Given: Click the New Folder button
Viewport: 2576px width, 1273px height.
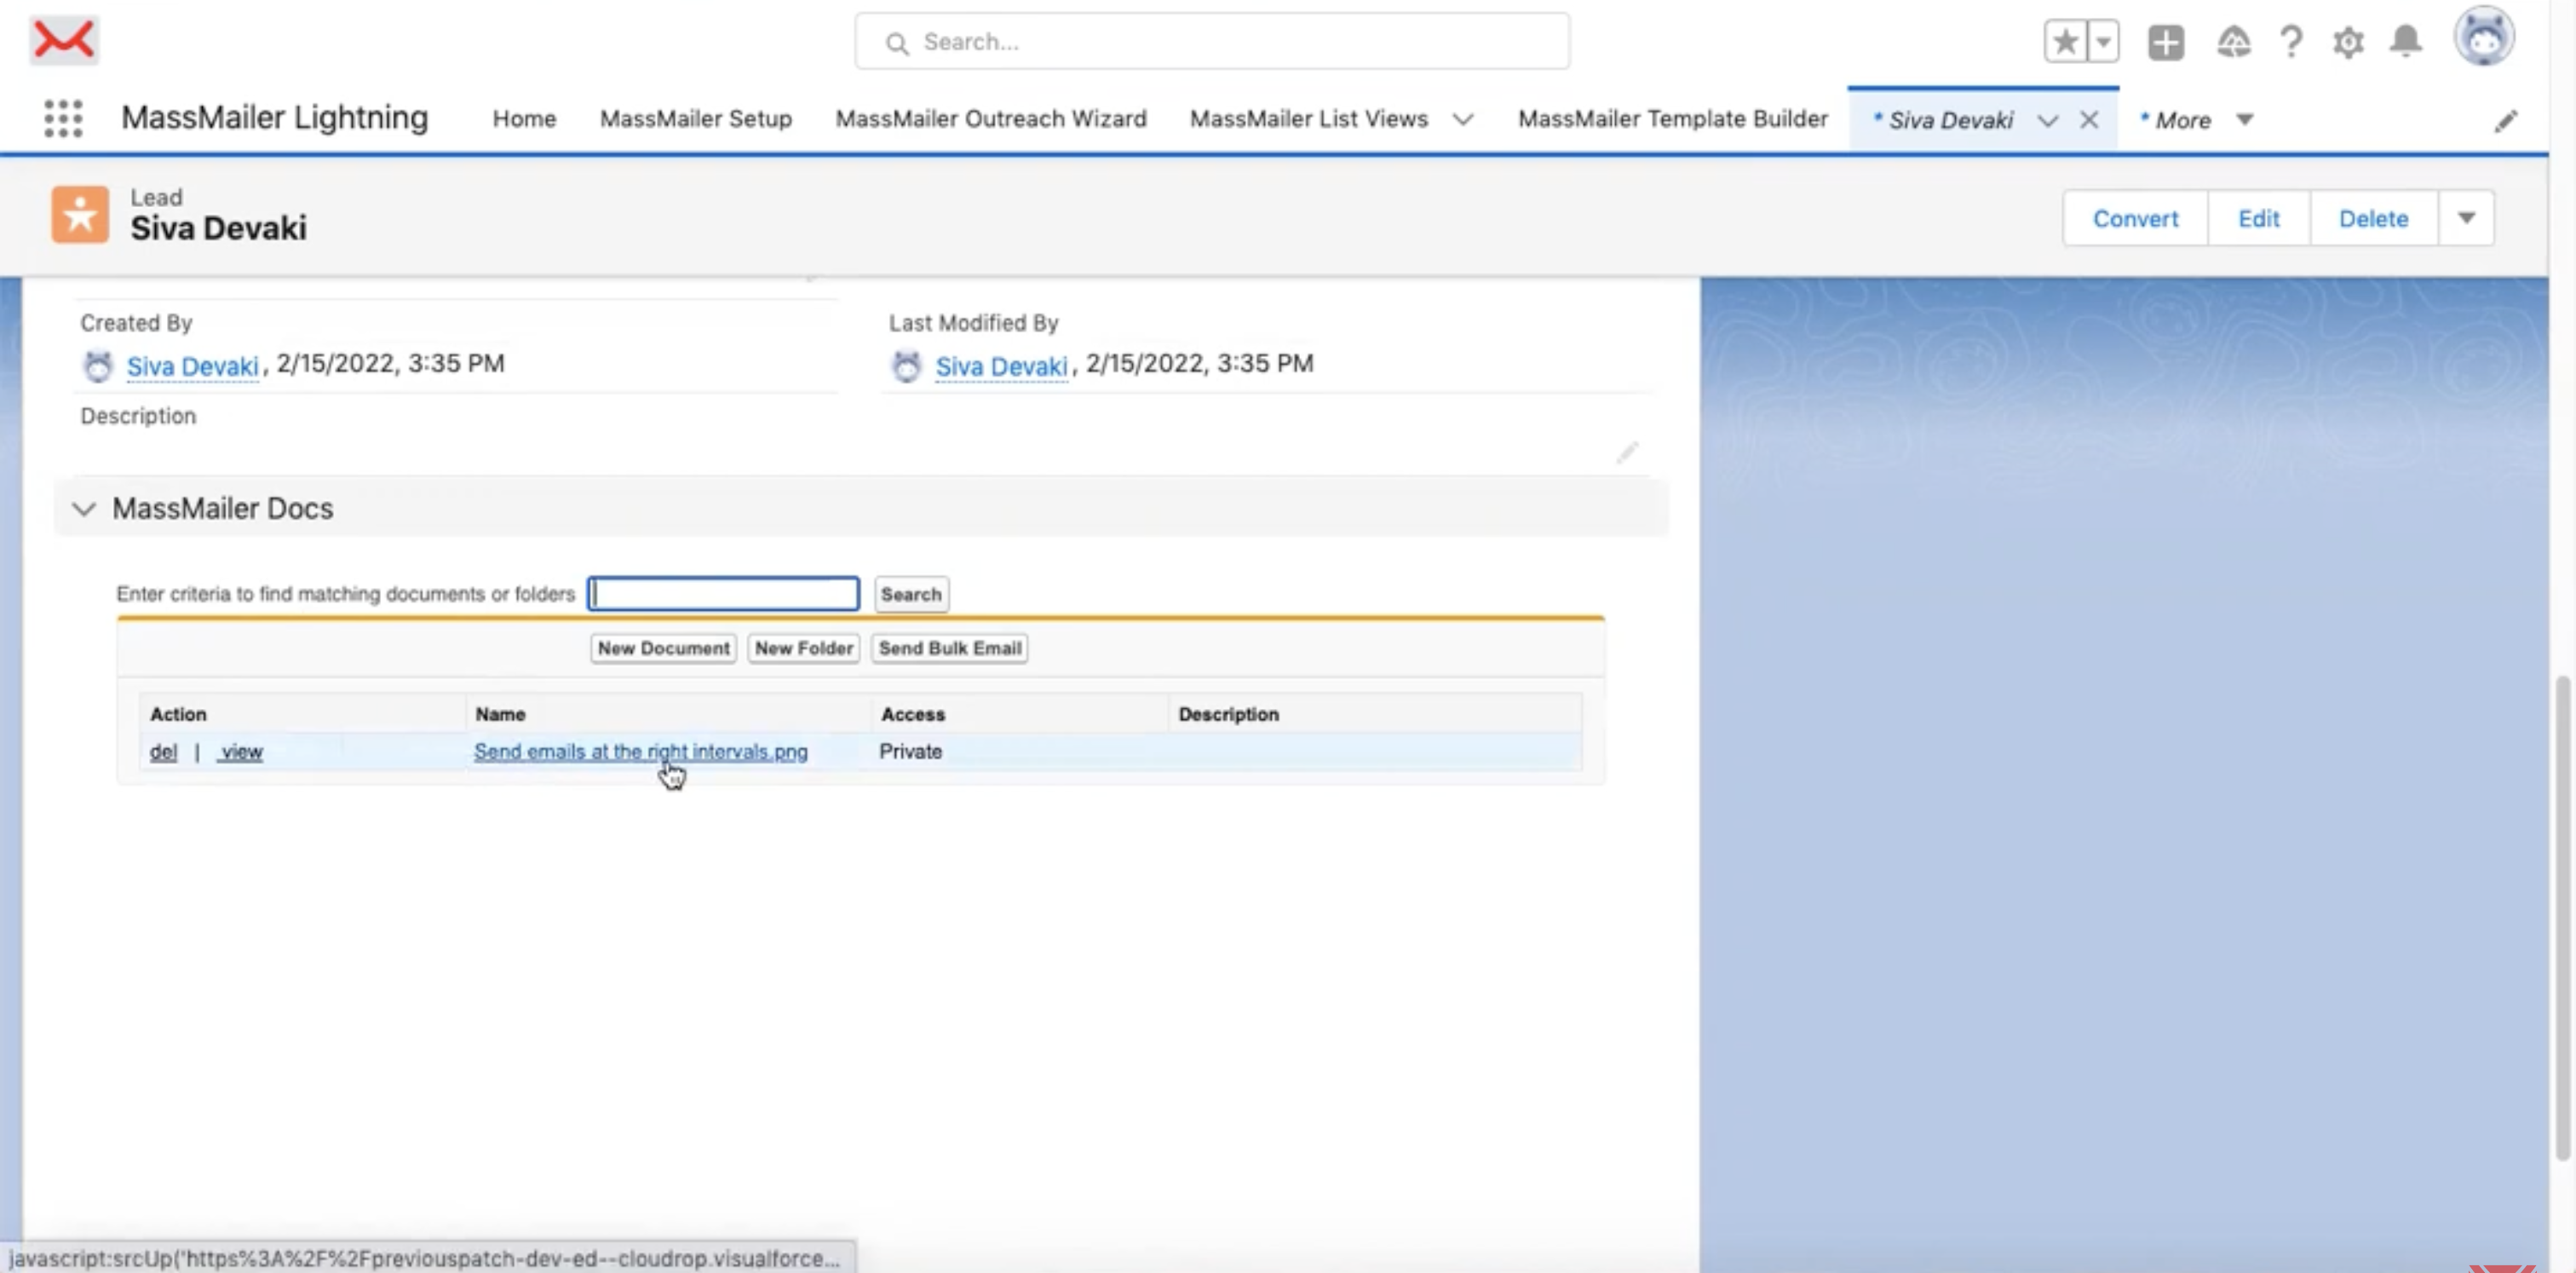Looking at the screenshot, I should point(804,648).
